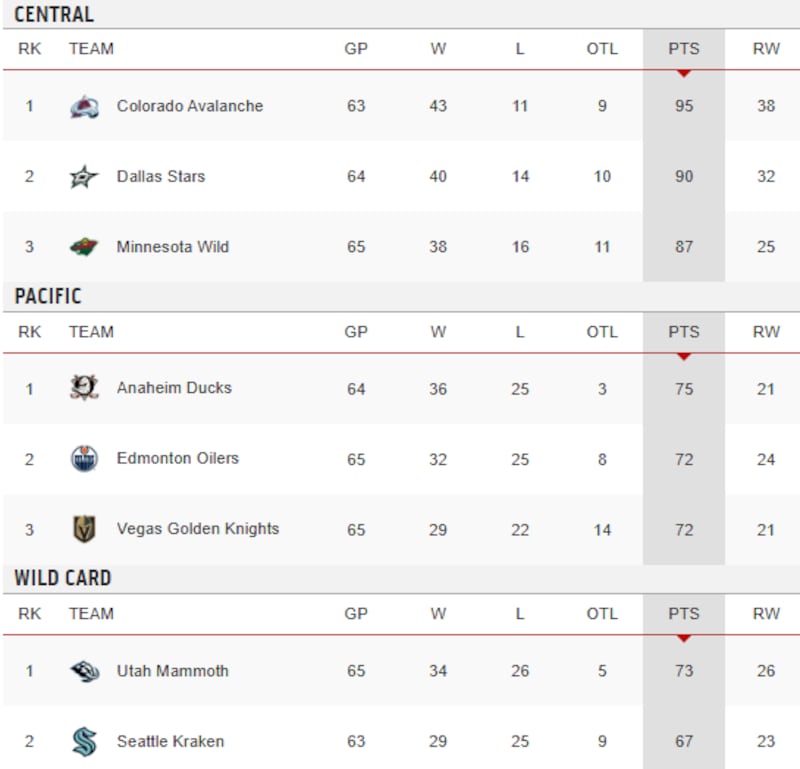Open the Seattle Kraken team link
This screenshot has height=769, width=800.
[170, 742]
